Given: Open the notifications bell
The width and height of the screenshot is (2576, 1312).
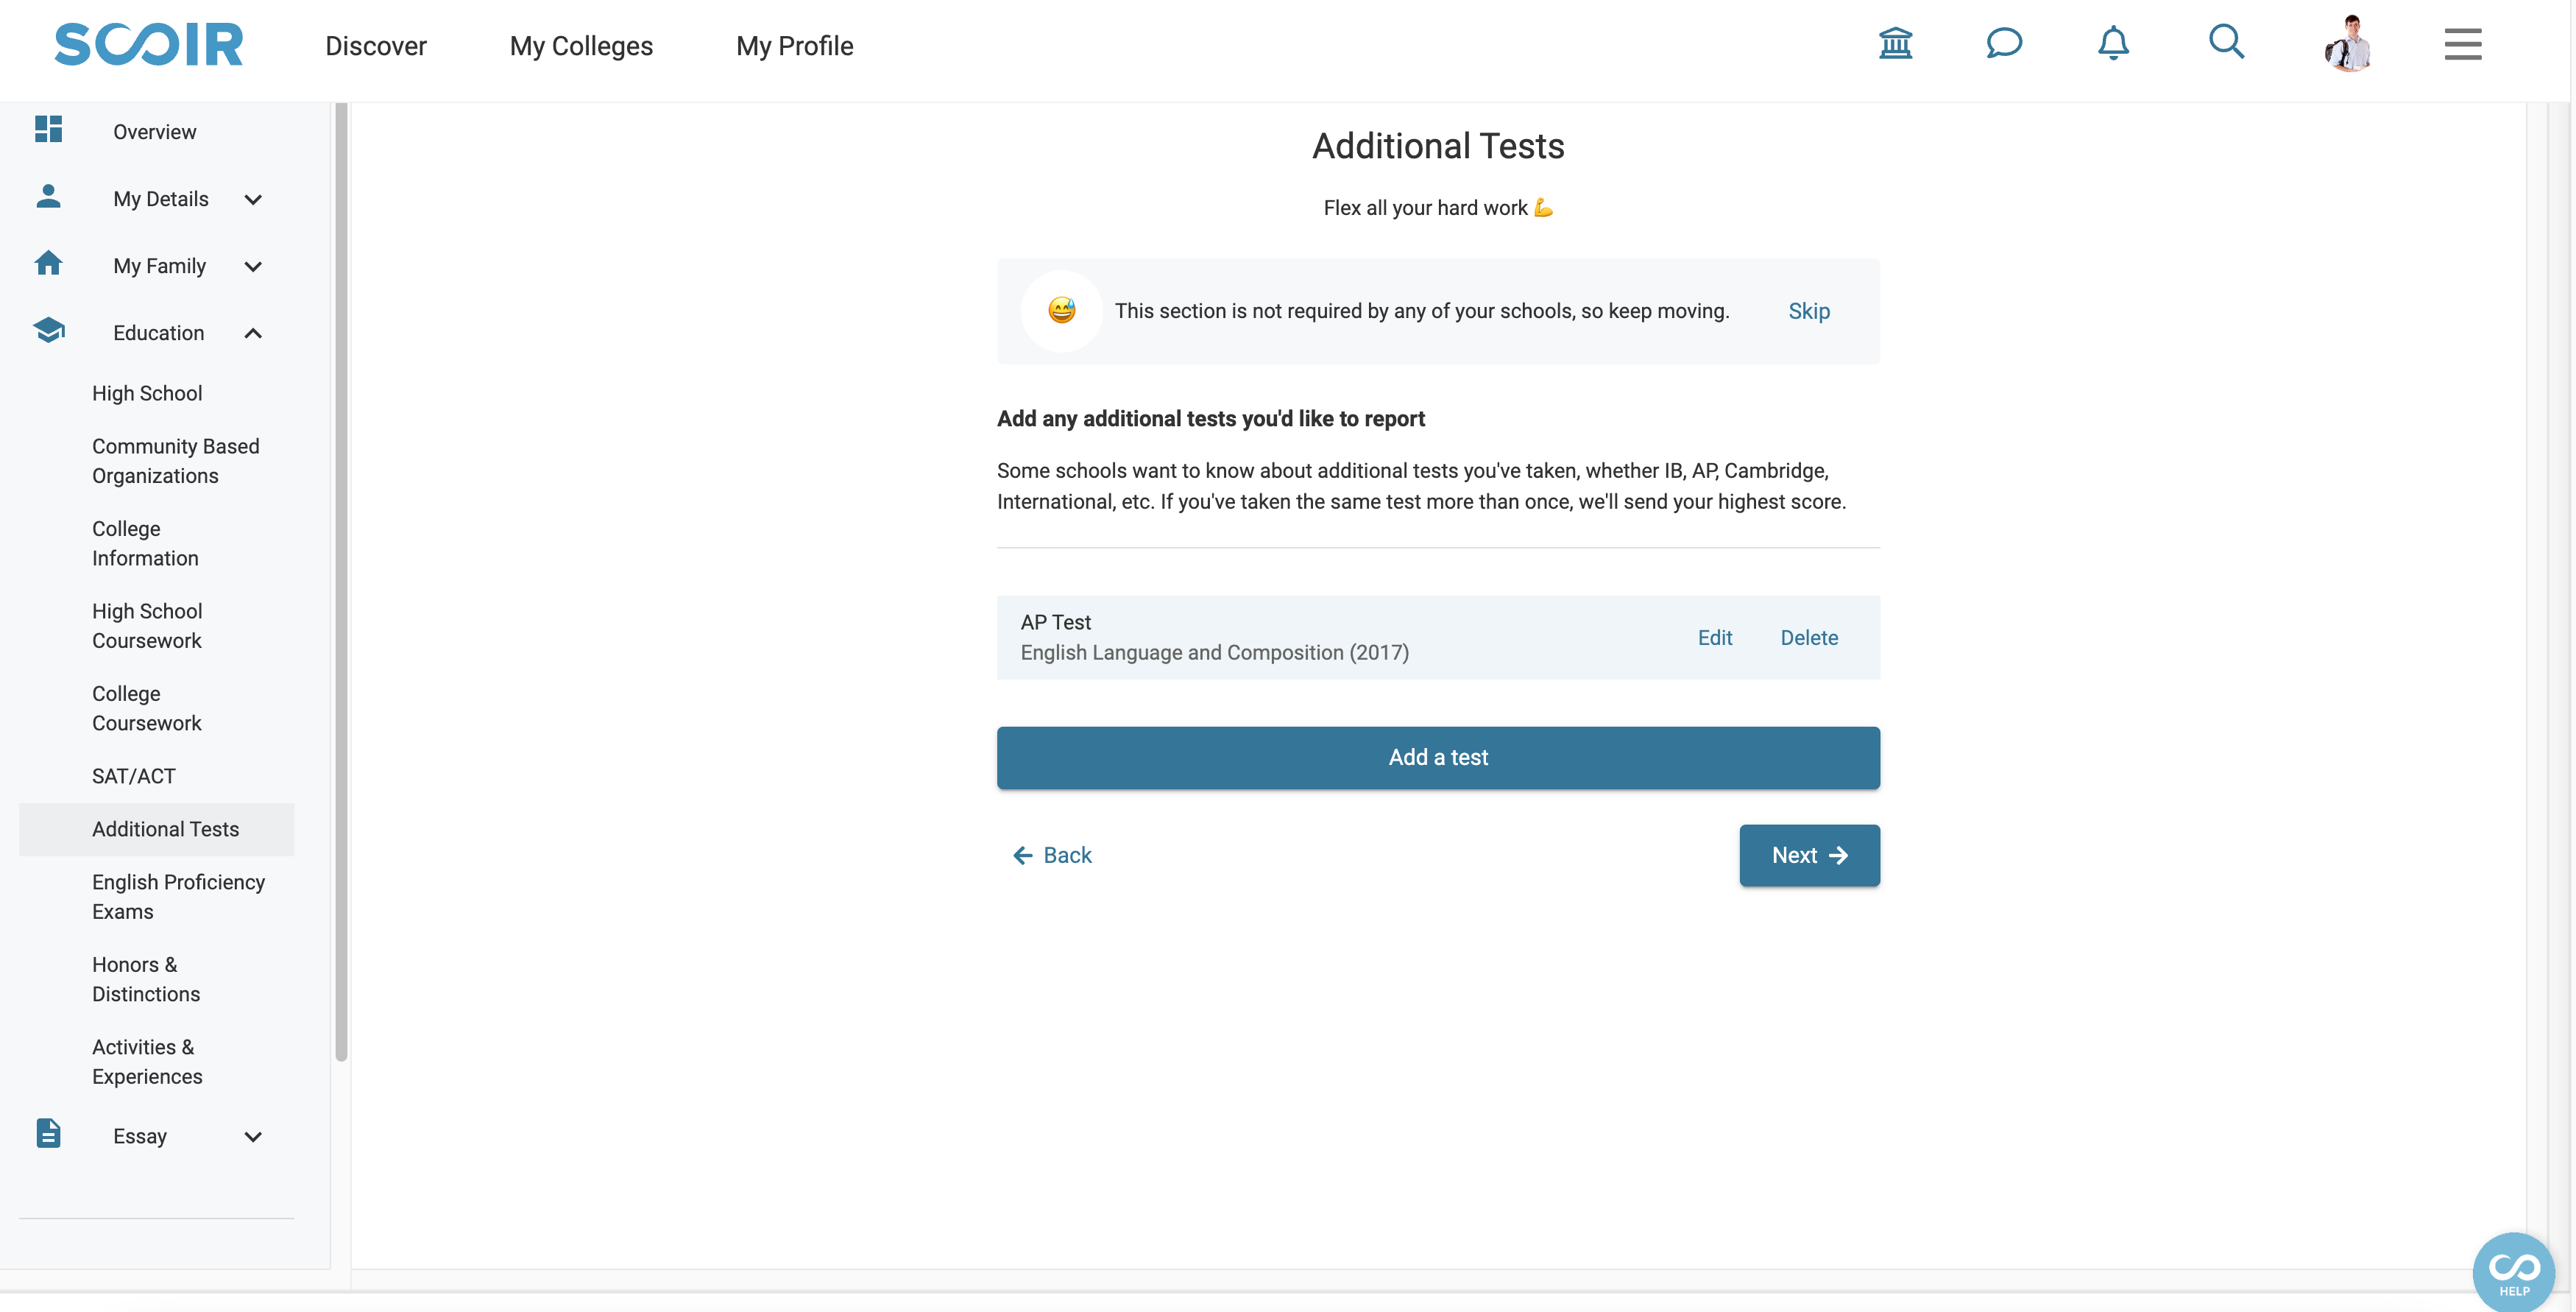Looking at the screenshot, I should [x=2113, y=43].
